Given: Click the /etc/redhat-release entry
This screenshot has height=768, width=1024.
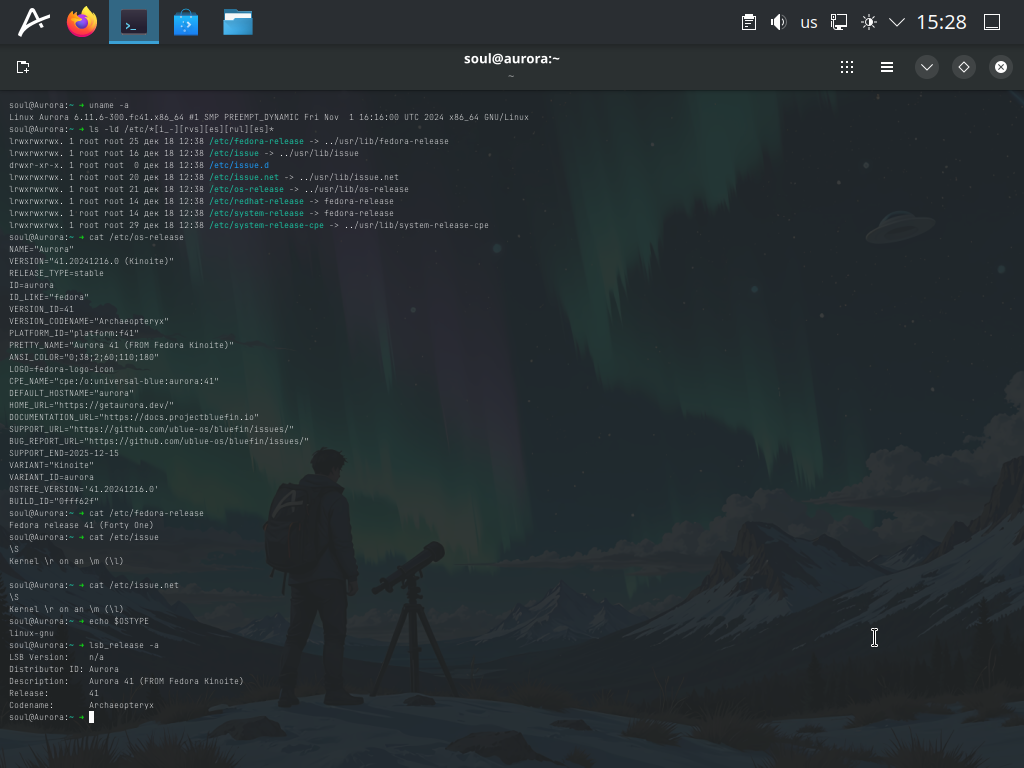Looking at the screenshot, I should click(x=257, y=201).
